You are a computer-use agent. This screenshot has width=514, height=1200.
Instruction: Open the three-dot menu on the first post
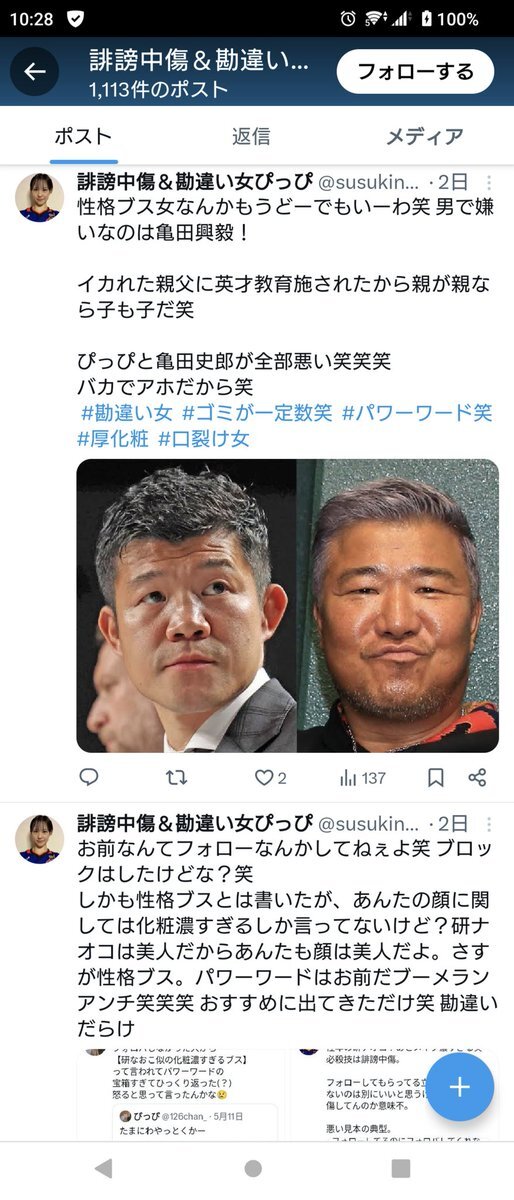[488, 182]
